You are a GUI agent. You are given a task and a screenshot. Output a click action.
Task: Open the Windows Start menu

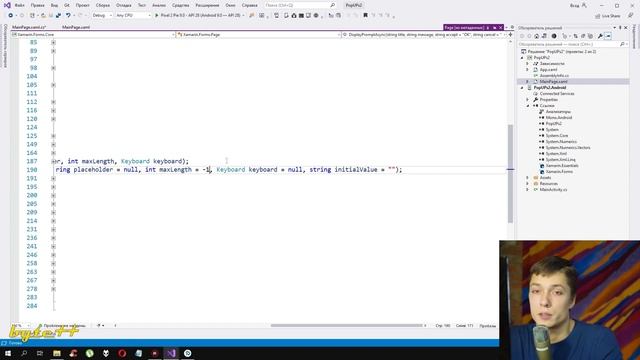[8, 353]
